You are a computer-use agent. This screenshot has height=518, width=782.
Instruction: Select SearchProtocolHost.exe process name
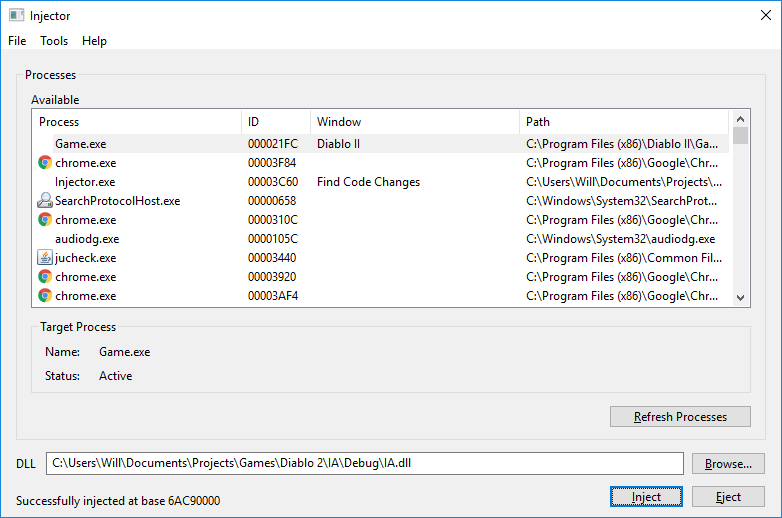118,201
